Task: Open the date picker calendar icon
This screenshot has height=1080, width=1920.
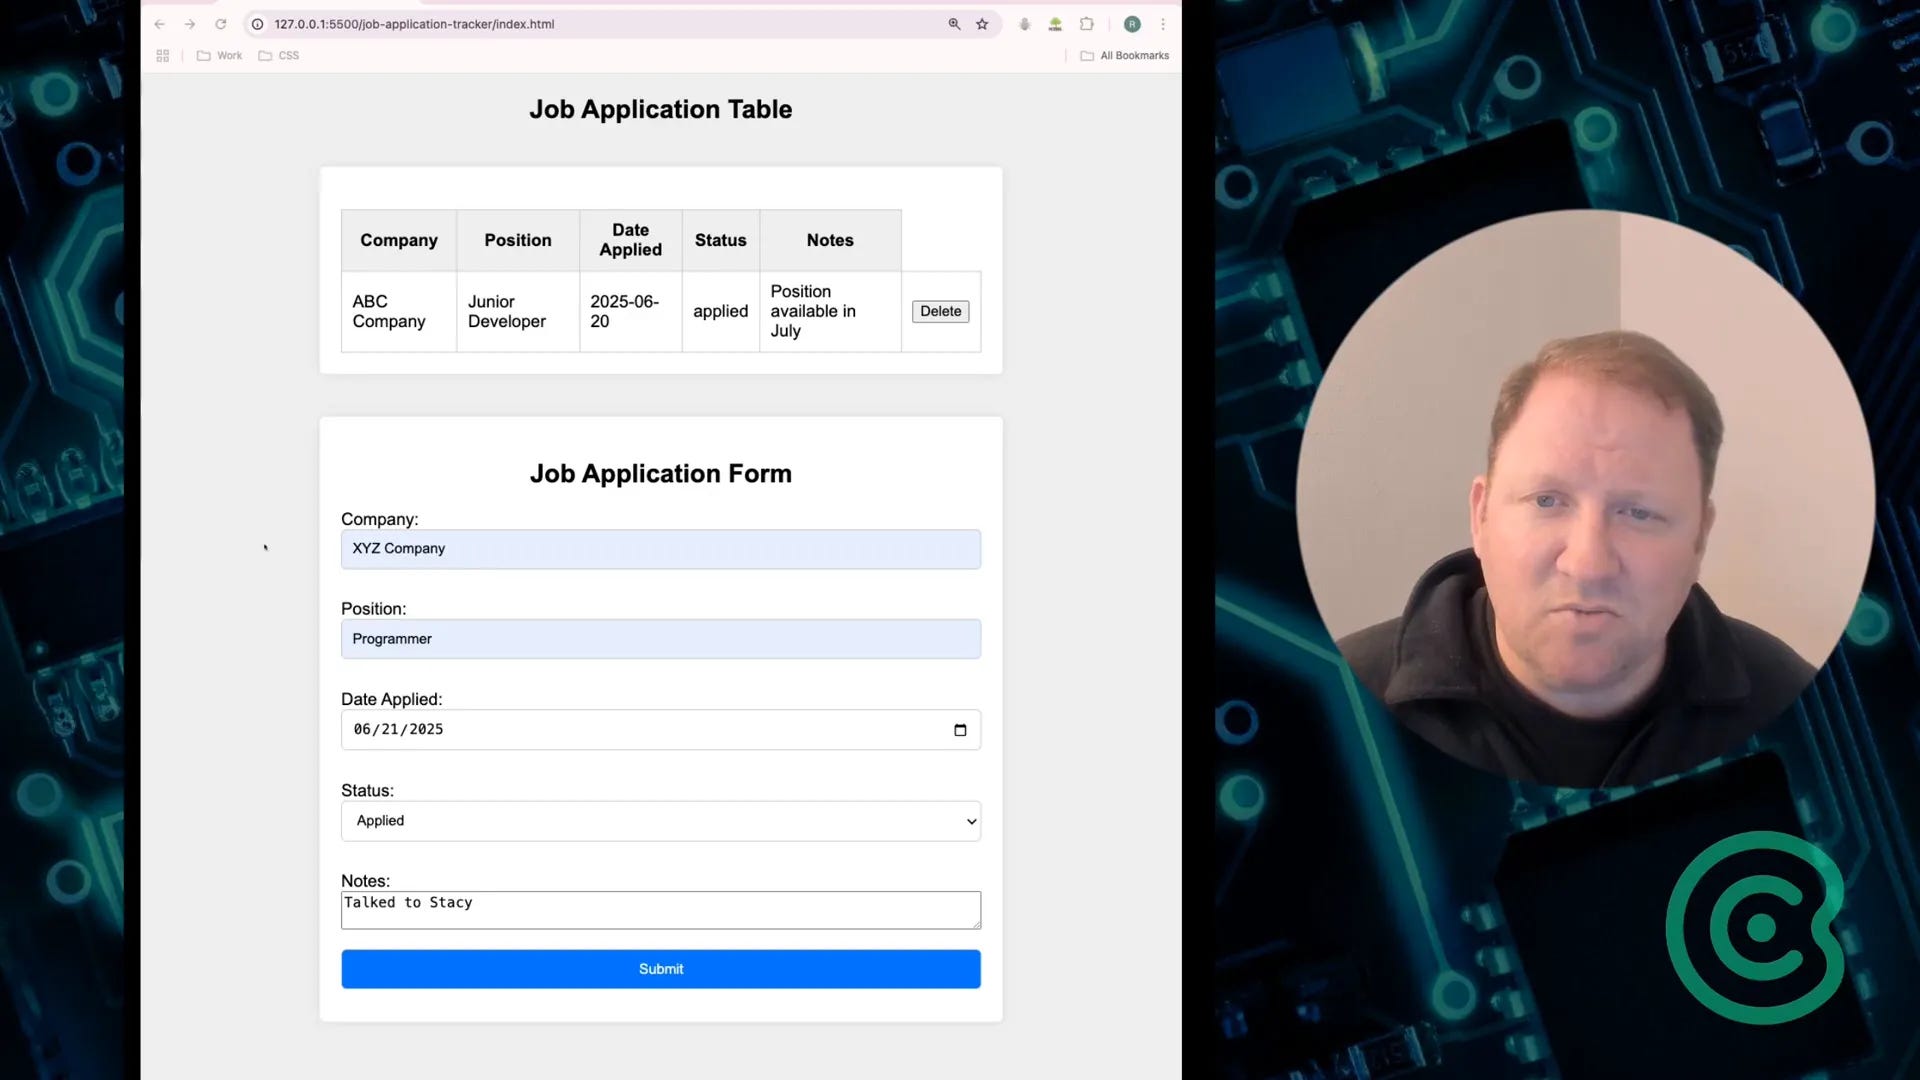Action: coord(960,730)
